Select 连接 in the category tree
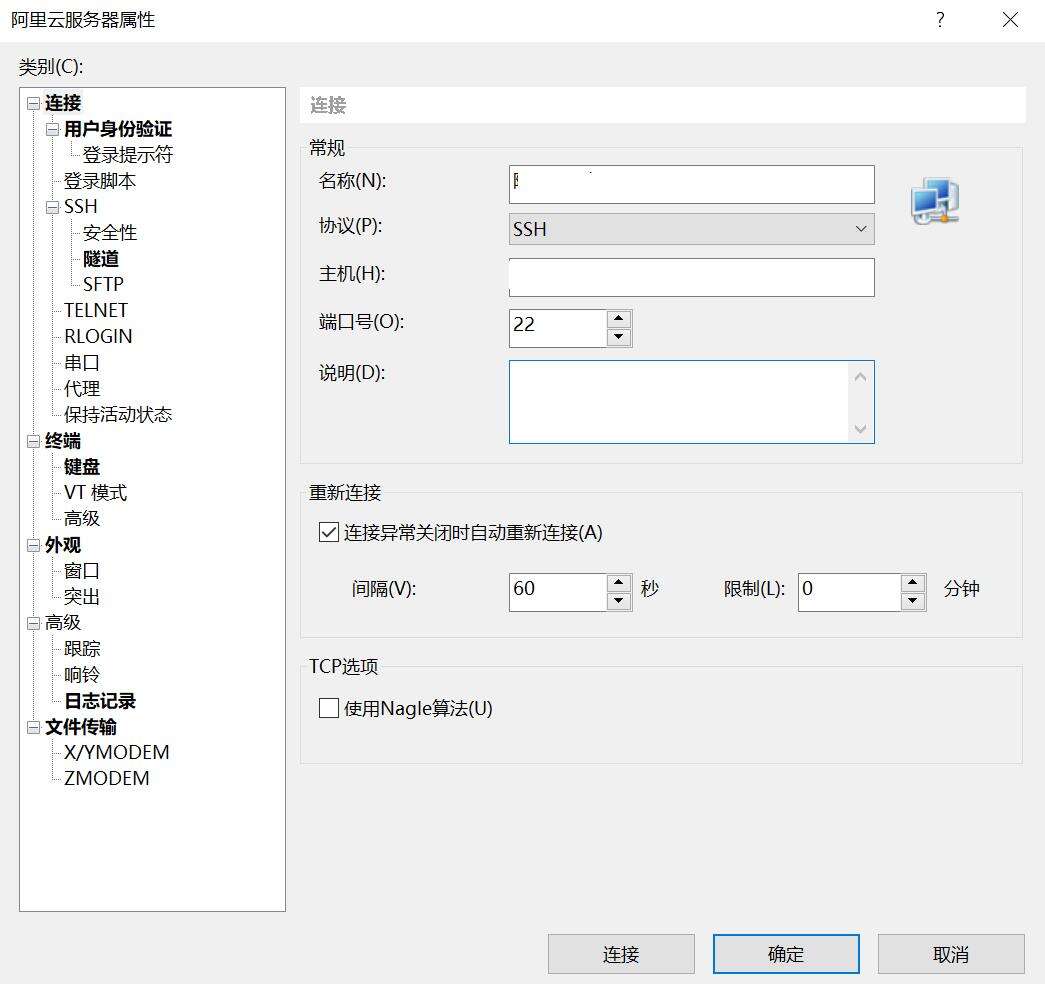This screenshot has height=984, width=1045. point(63,103)
